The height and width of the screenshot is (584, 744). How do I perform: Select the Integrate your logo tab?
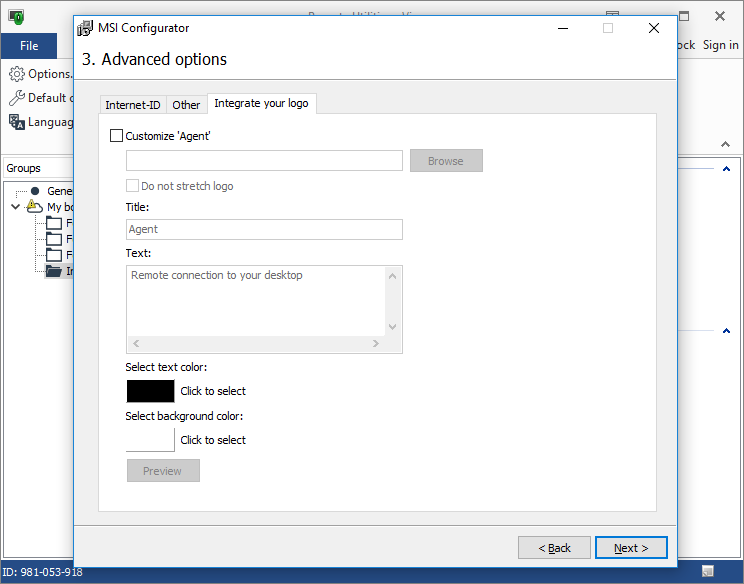pos(261,103)
